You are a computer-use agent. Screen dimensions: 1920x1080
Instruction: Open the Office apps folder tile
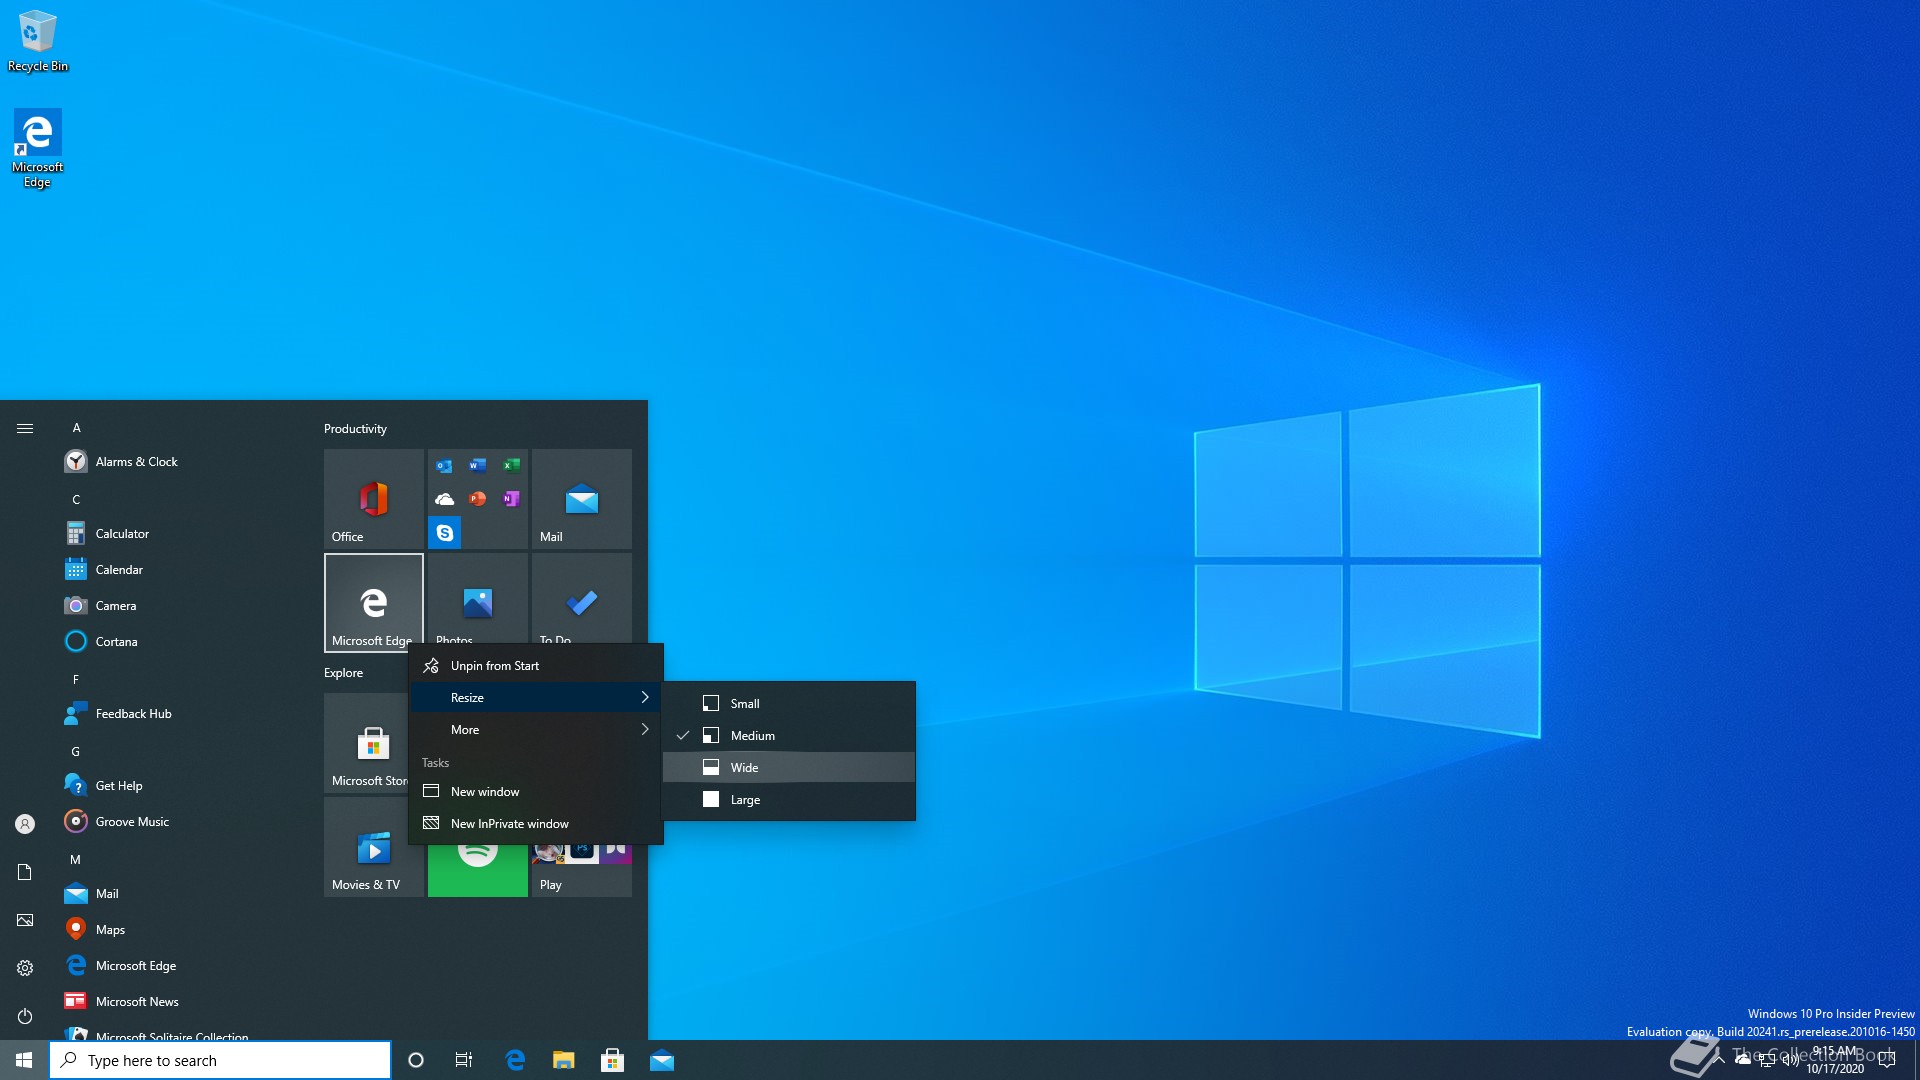[478, 499]
